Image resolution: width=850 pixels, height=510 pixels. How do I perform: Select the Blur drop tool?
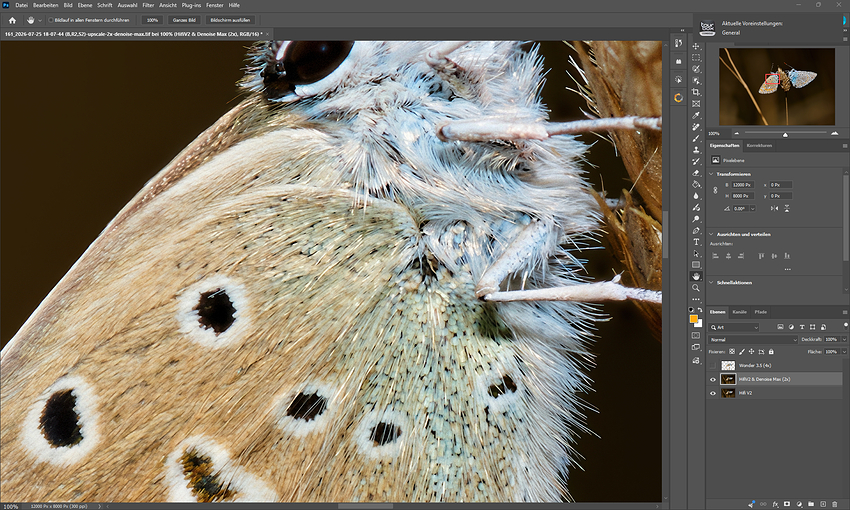(x=696, y=196)
